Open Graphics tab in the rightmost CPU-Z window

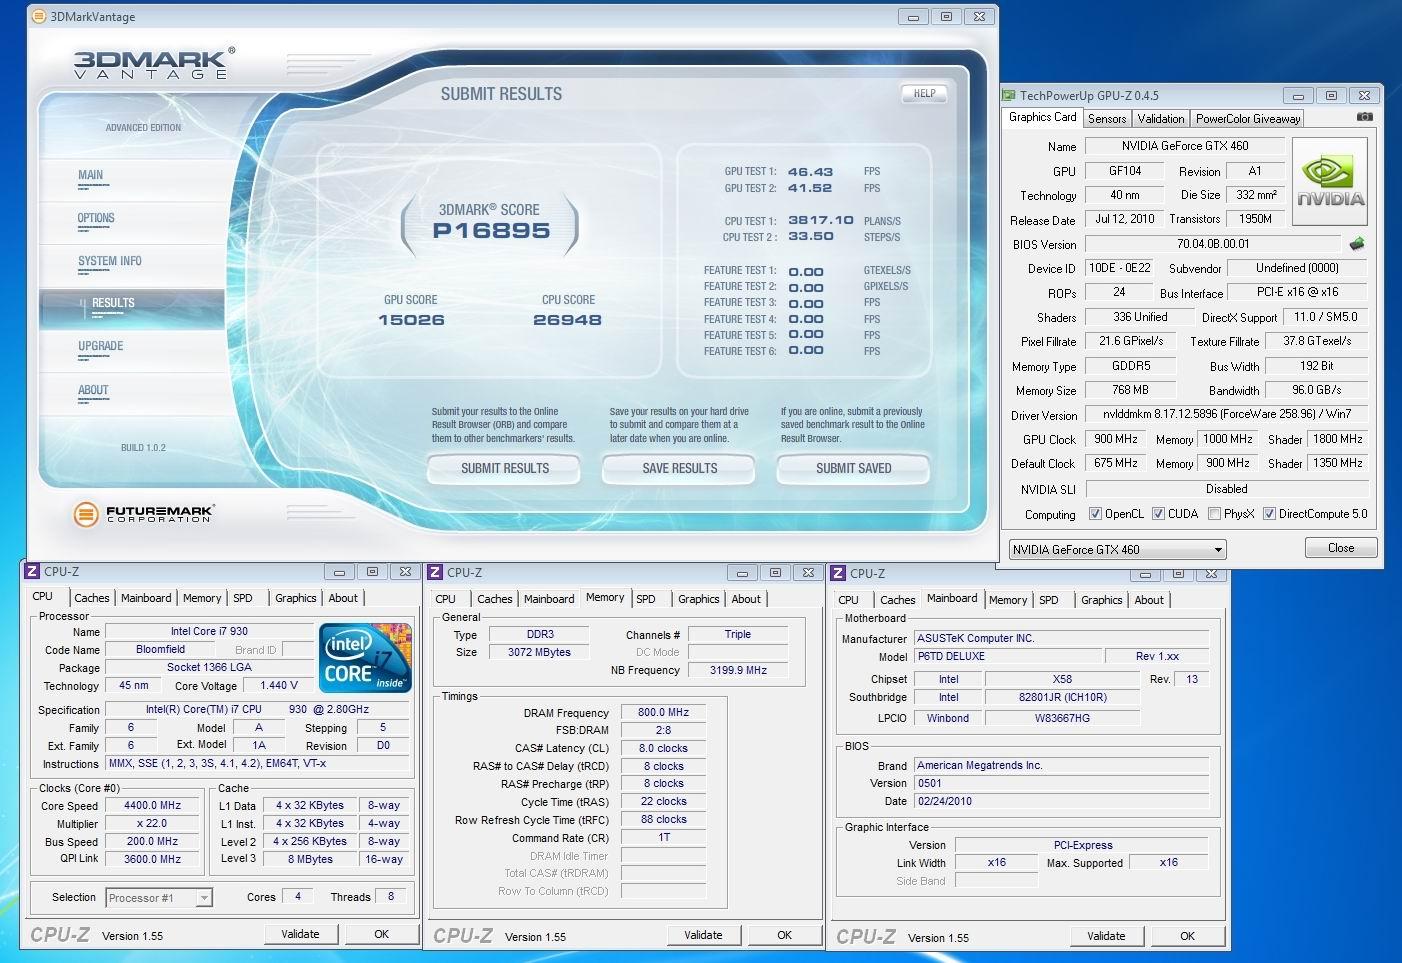click(1102, 600)
